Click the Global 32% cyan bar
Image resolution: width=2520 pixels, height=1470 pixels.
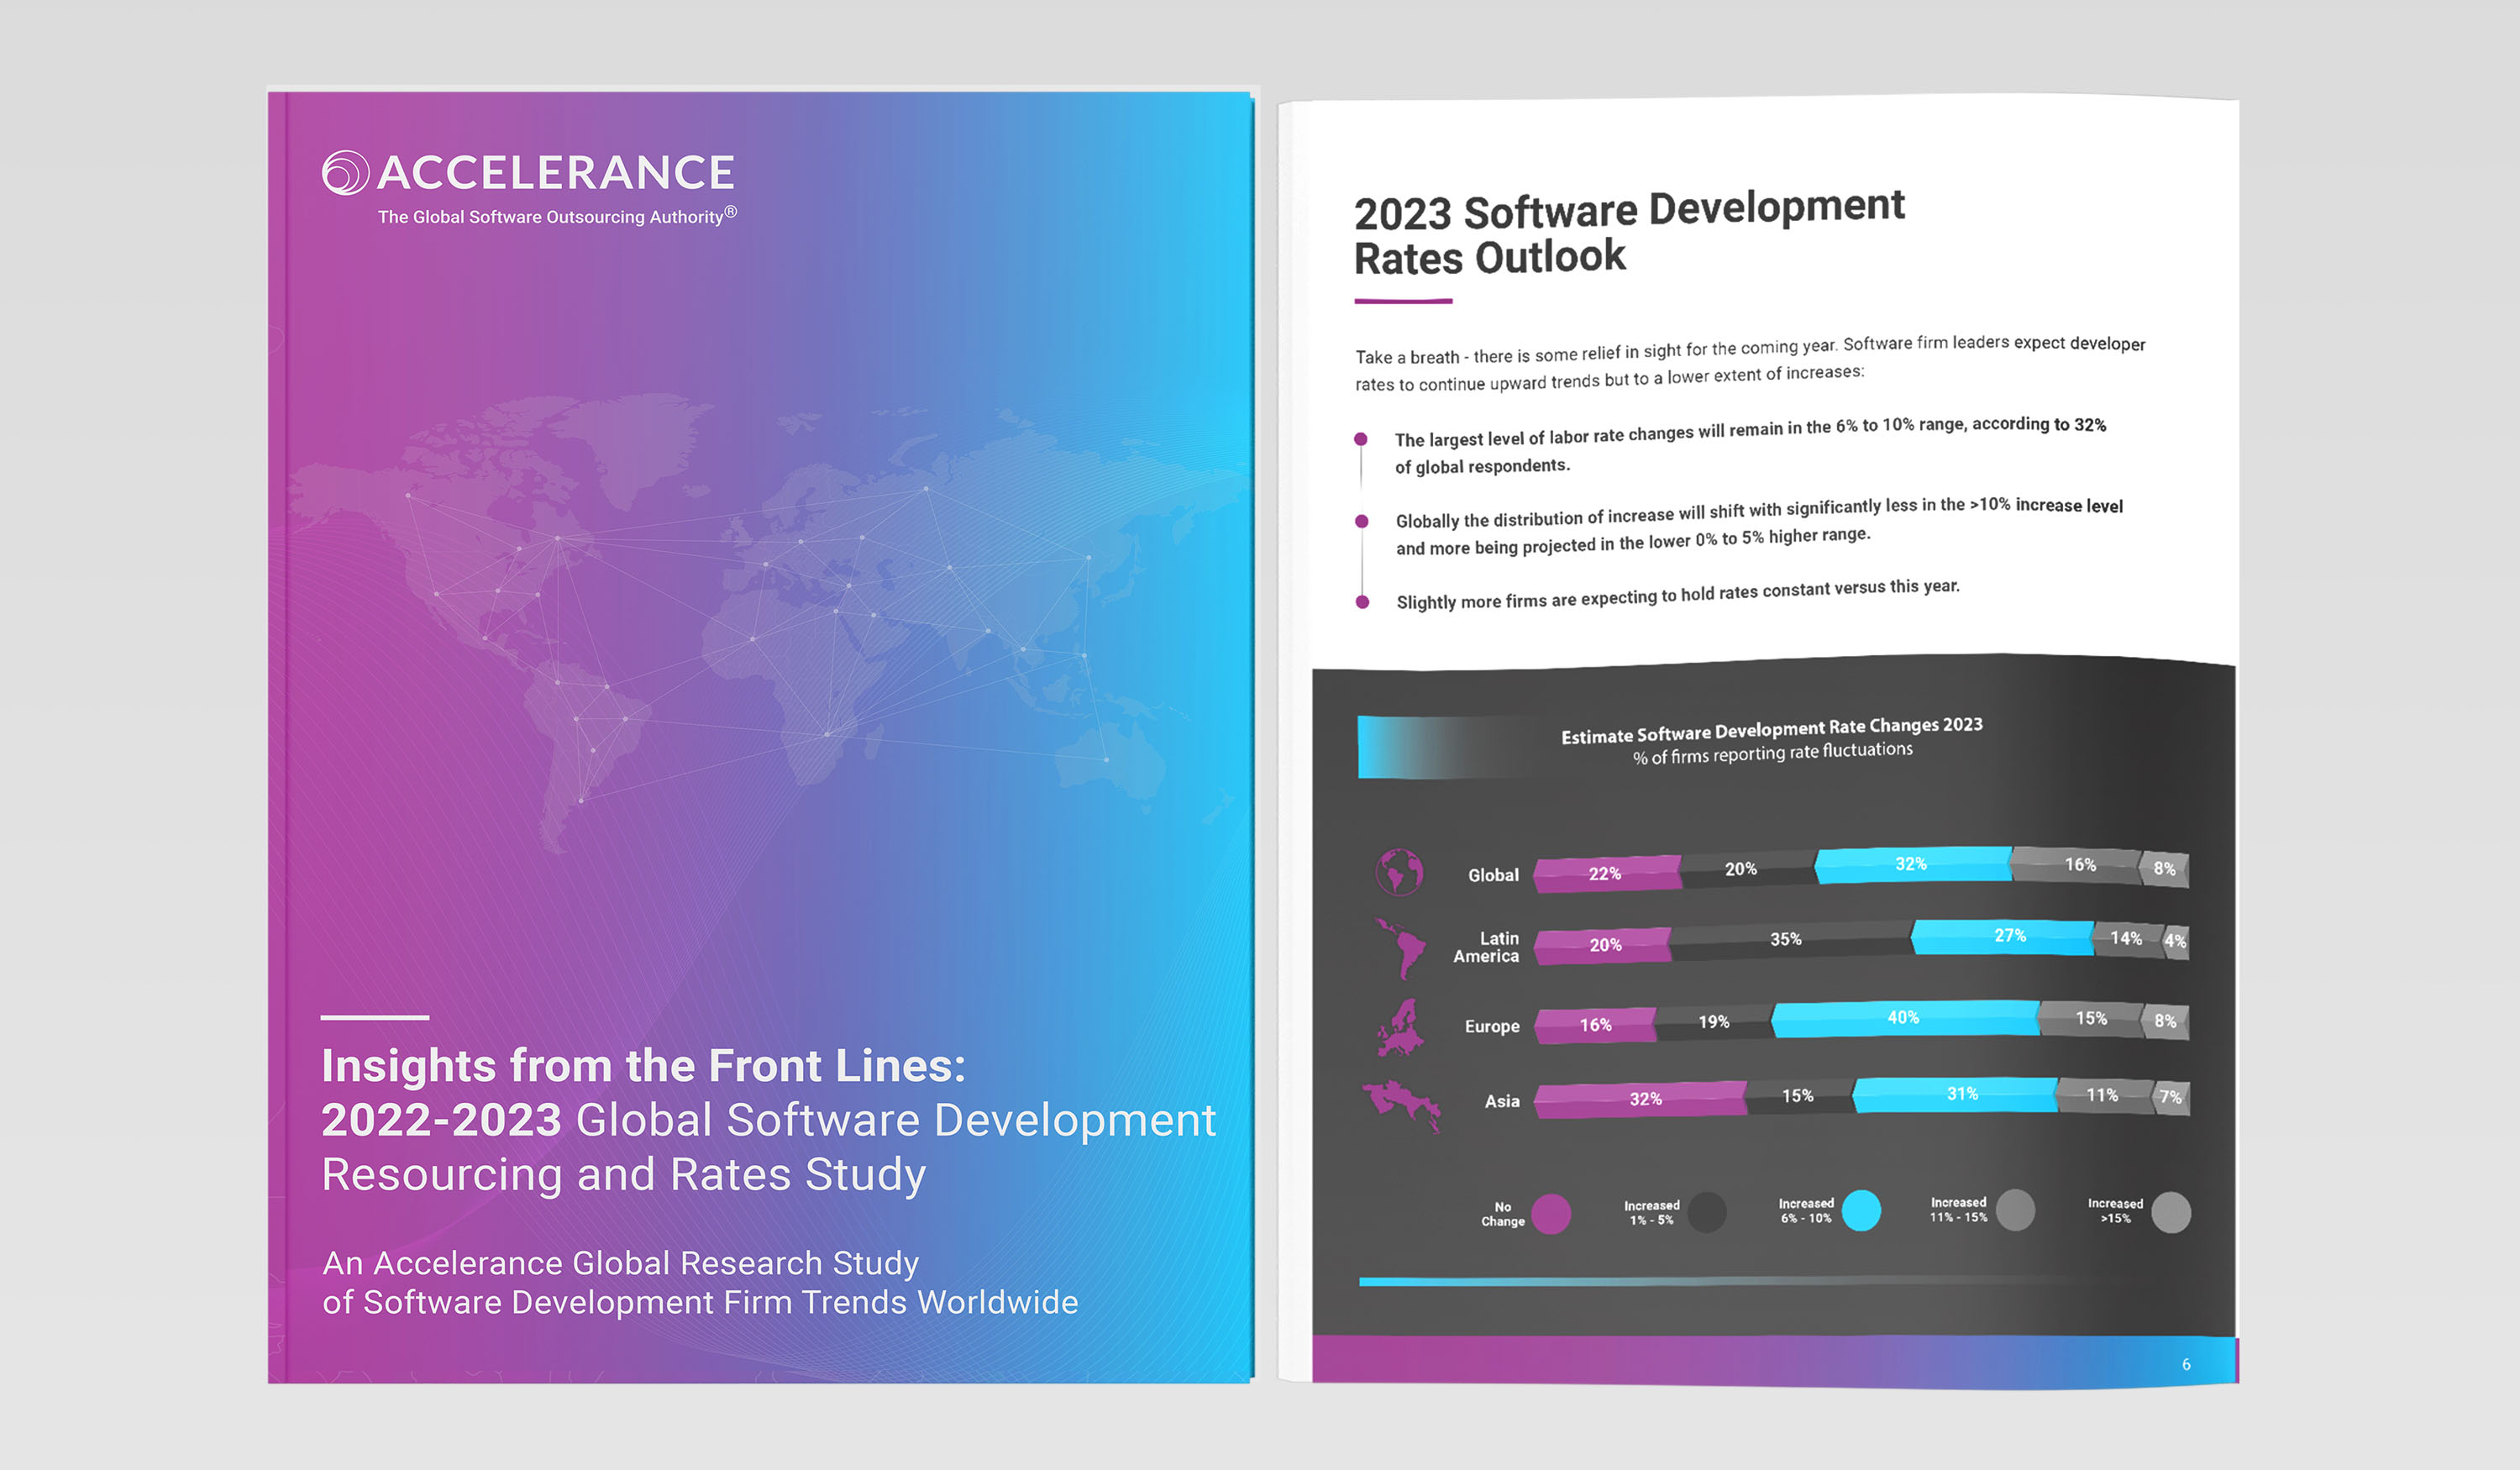tap(1912, 865)
